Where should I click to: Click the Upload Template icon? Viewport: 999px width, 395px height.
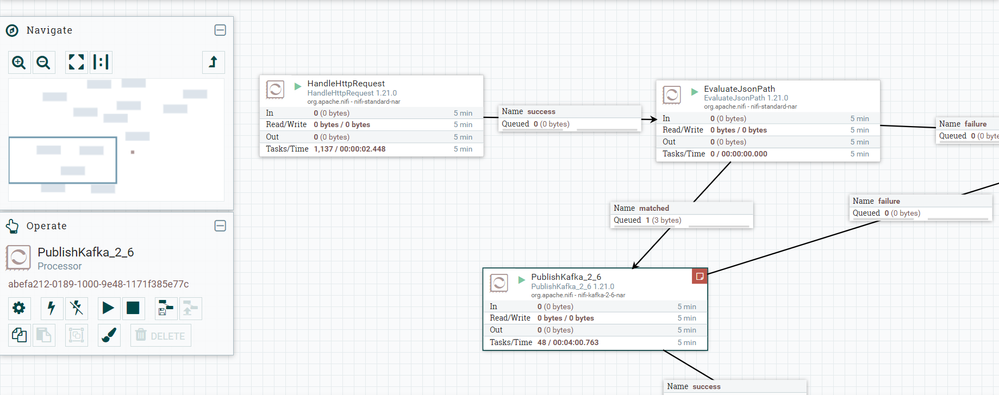pos(190,308)
